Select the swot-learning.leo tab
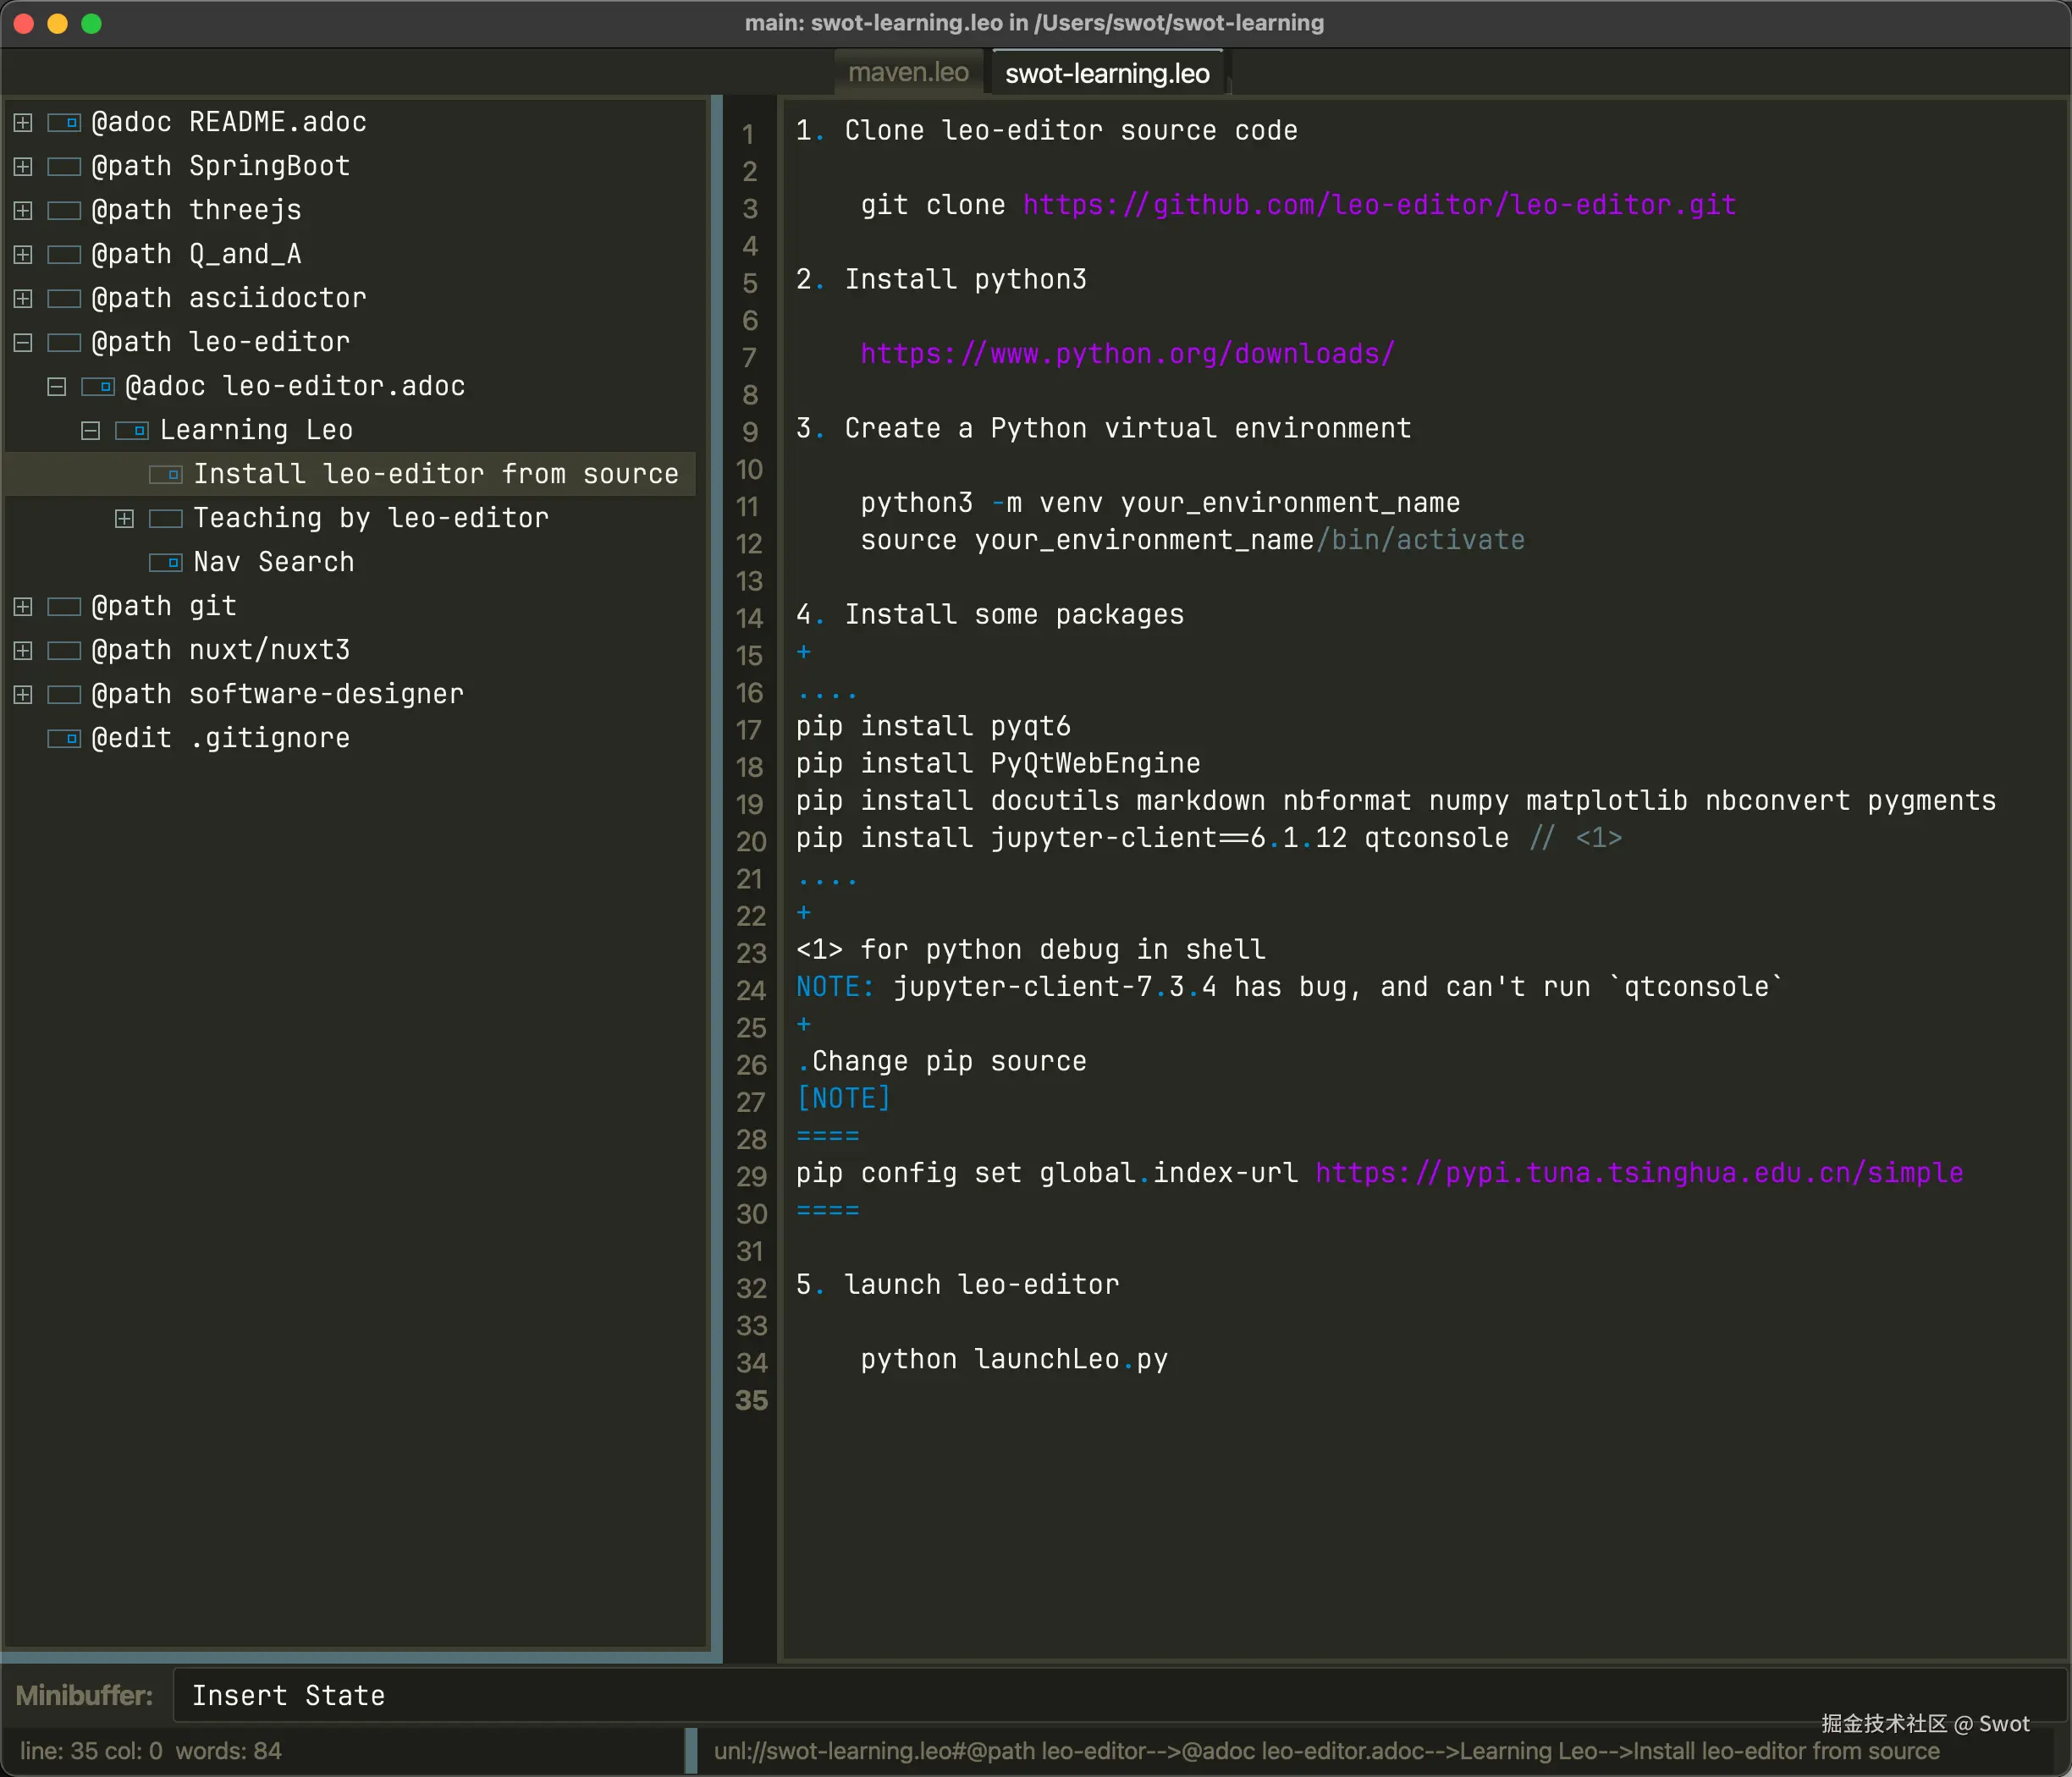 pyautogui.click(x=1106, y=73)
